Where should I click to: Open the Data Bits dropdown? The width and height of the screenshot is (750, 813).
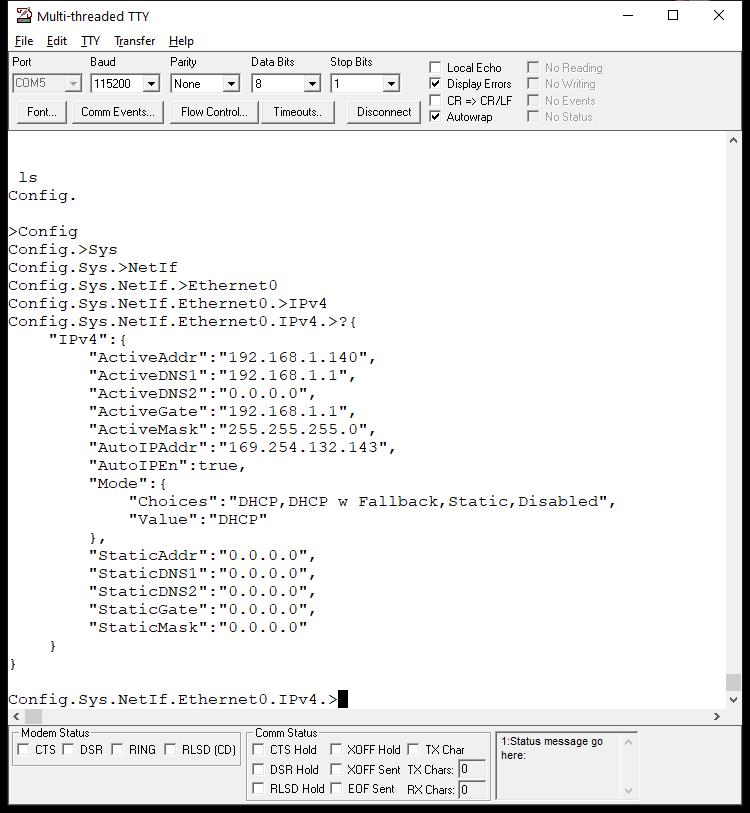311,84
